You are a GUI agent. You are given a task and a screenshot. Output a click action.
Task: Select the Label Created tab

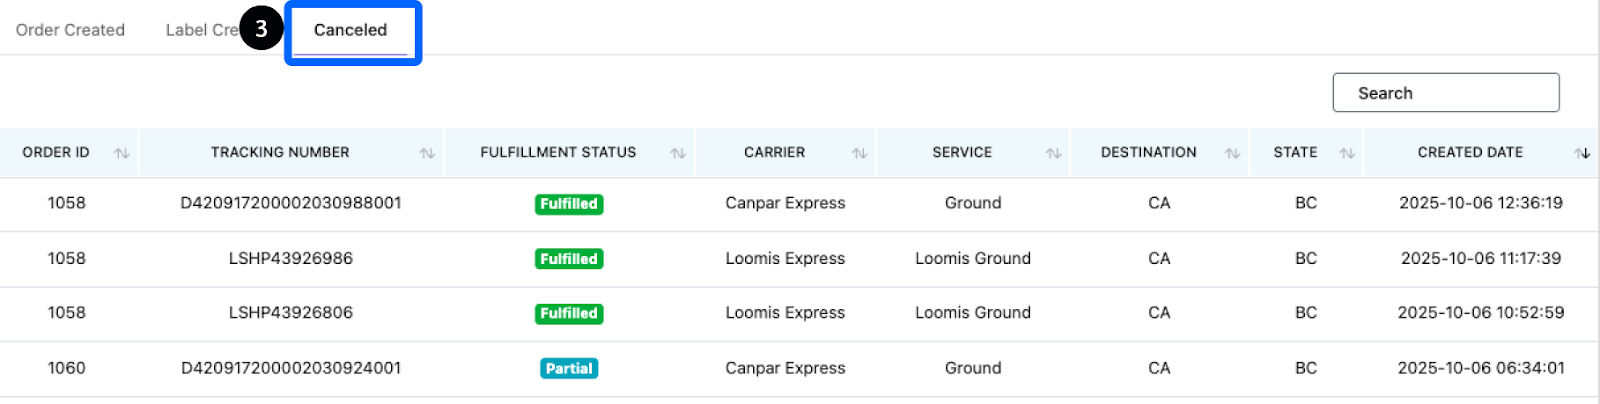pos(200,30)
